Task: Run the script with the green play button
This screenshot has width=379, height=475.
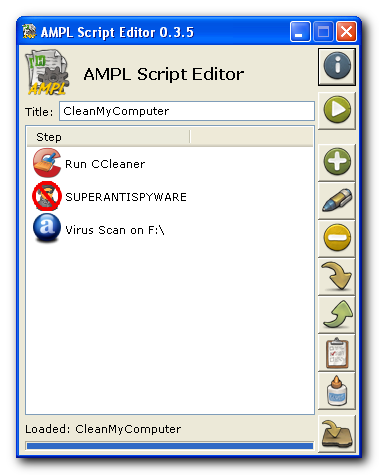Action: [337, 110]
